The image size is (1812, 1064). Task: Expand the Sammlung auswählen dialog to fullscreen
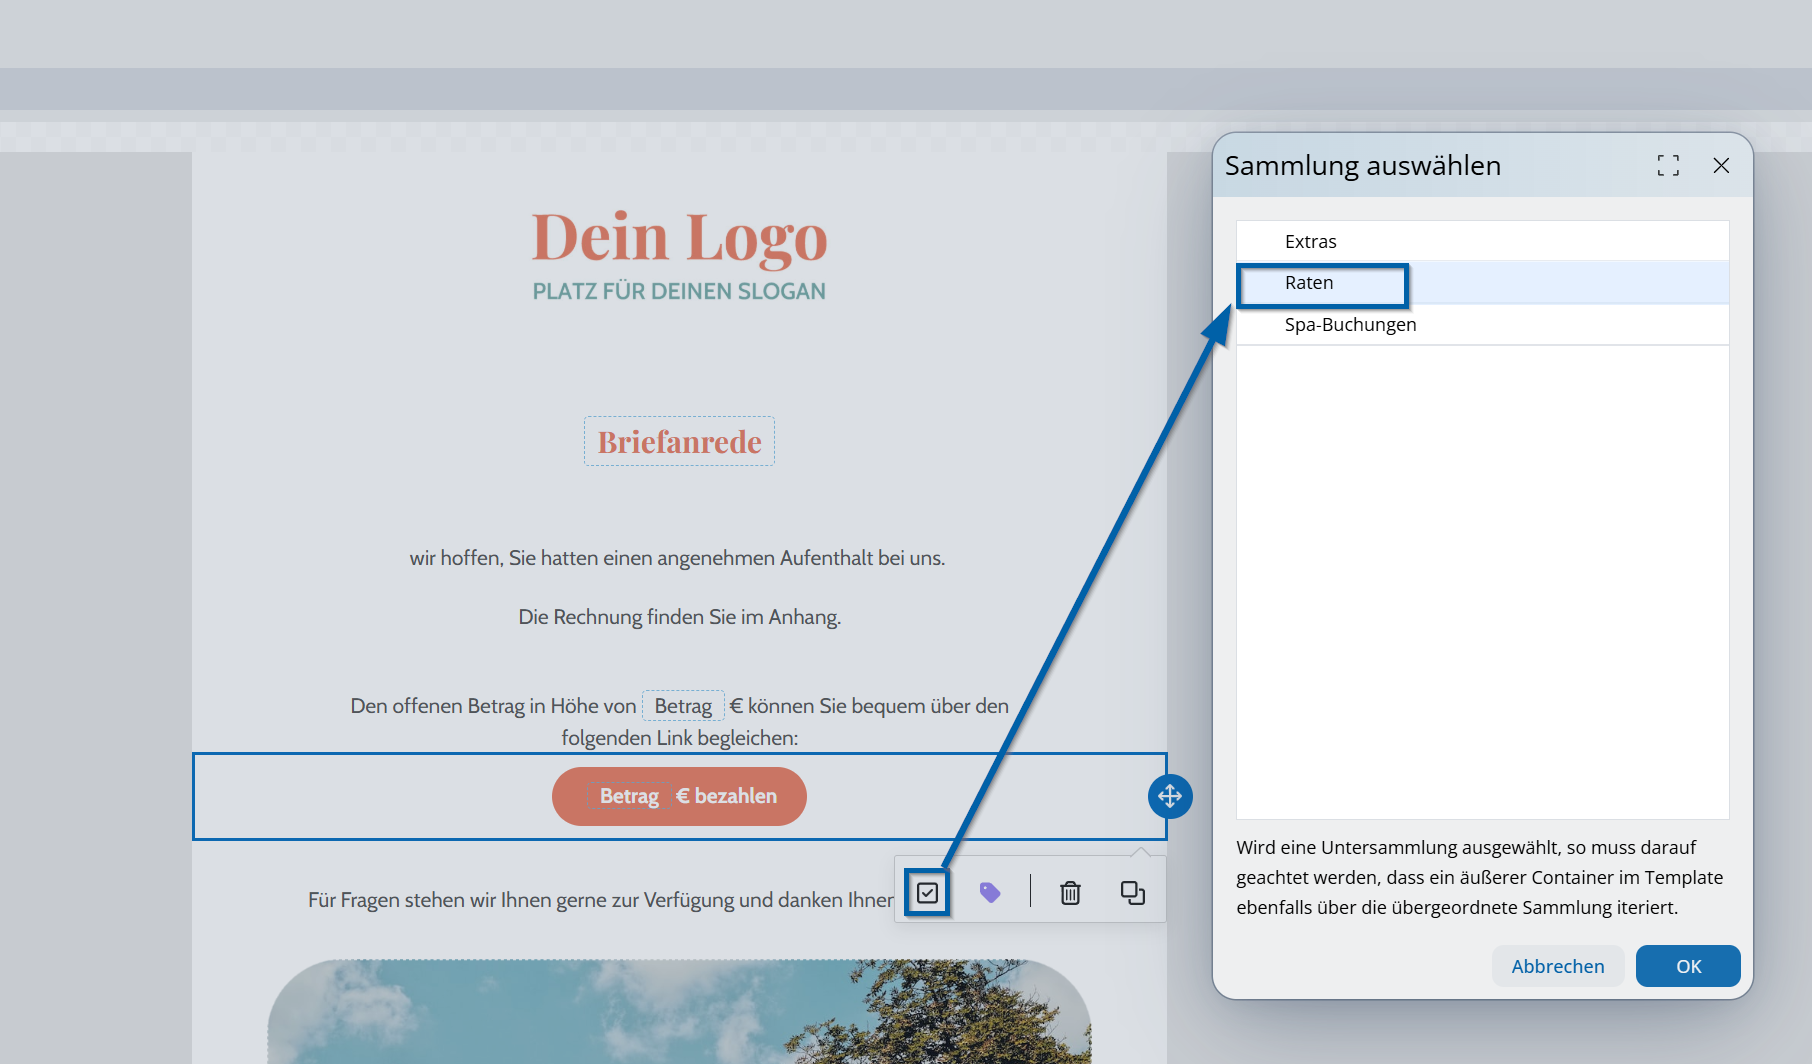click(1667, 166)
